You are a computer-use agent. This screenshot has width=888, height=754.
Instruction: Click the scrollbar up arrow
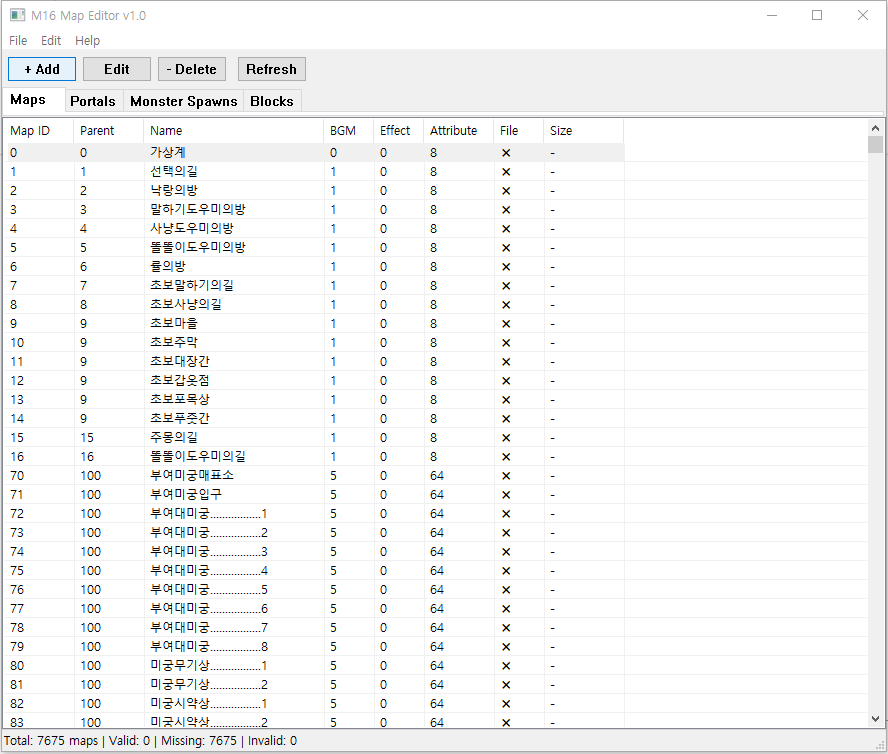(x=876, y=127)
